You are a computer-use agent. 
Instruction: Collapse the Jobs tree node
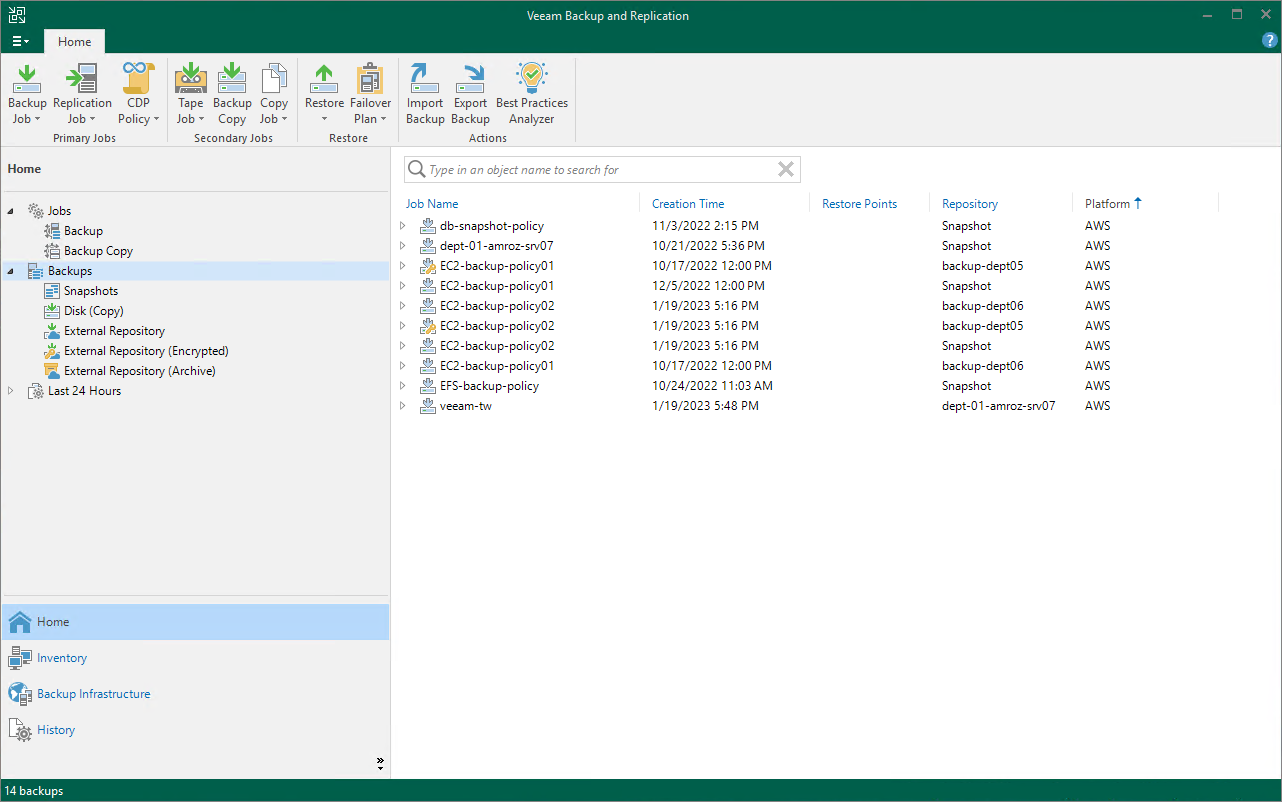[11, 211]
